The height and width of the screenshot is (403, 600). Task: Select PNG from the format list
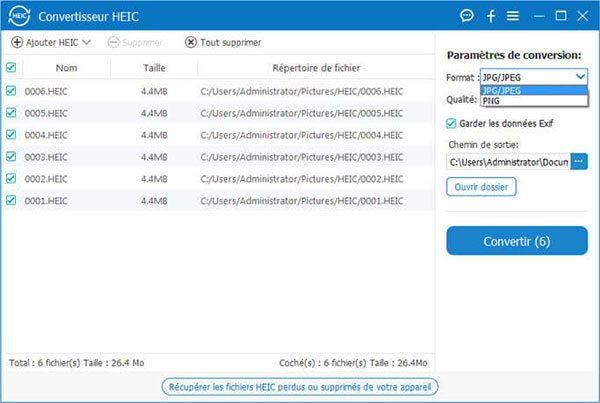point(490,100)
